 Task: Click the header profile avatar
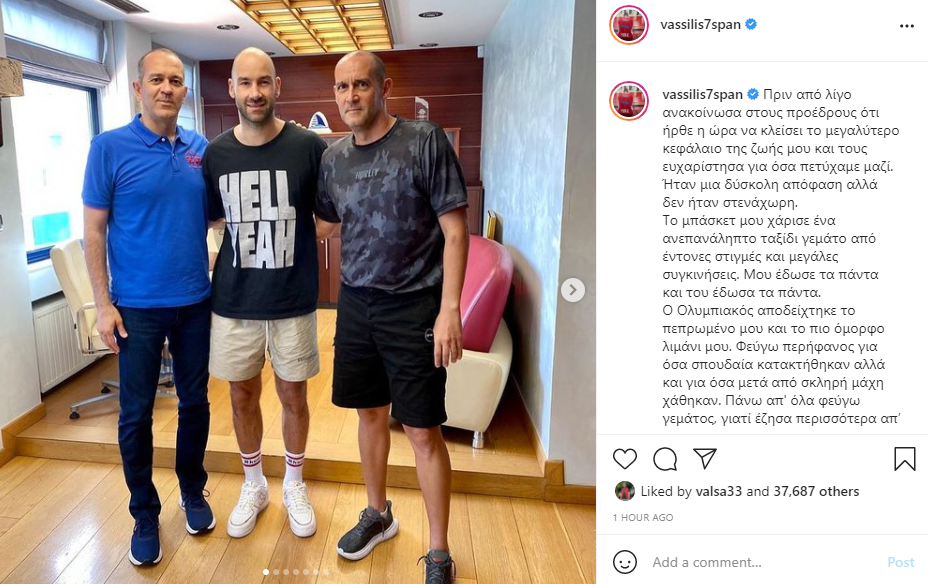629,25
